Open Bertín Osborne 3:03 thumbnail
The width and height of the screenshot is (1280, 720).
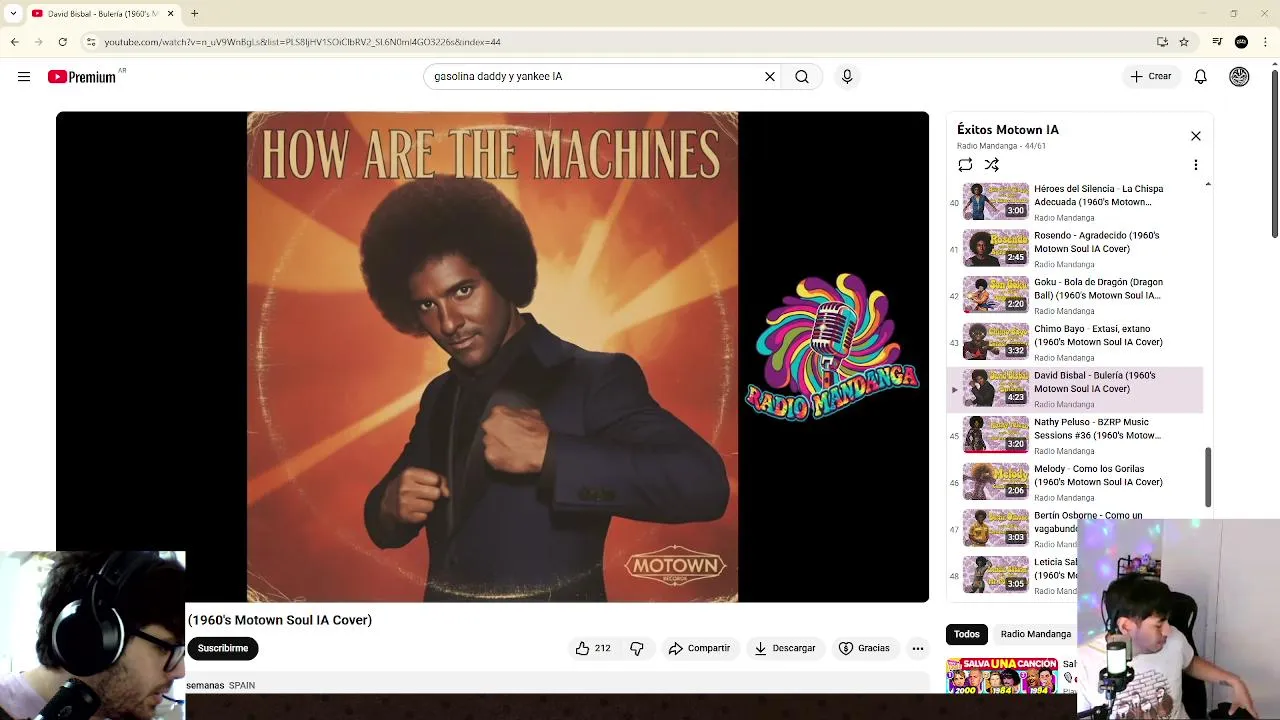point(995,528)
